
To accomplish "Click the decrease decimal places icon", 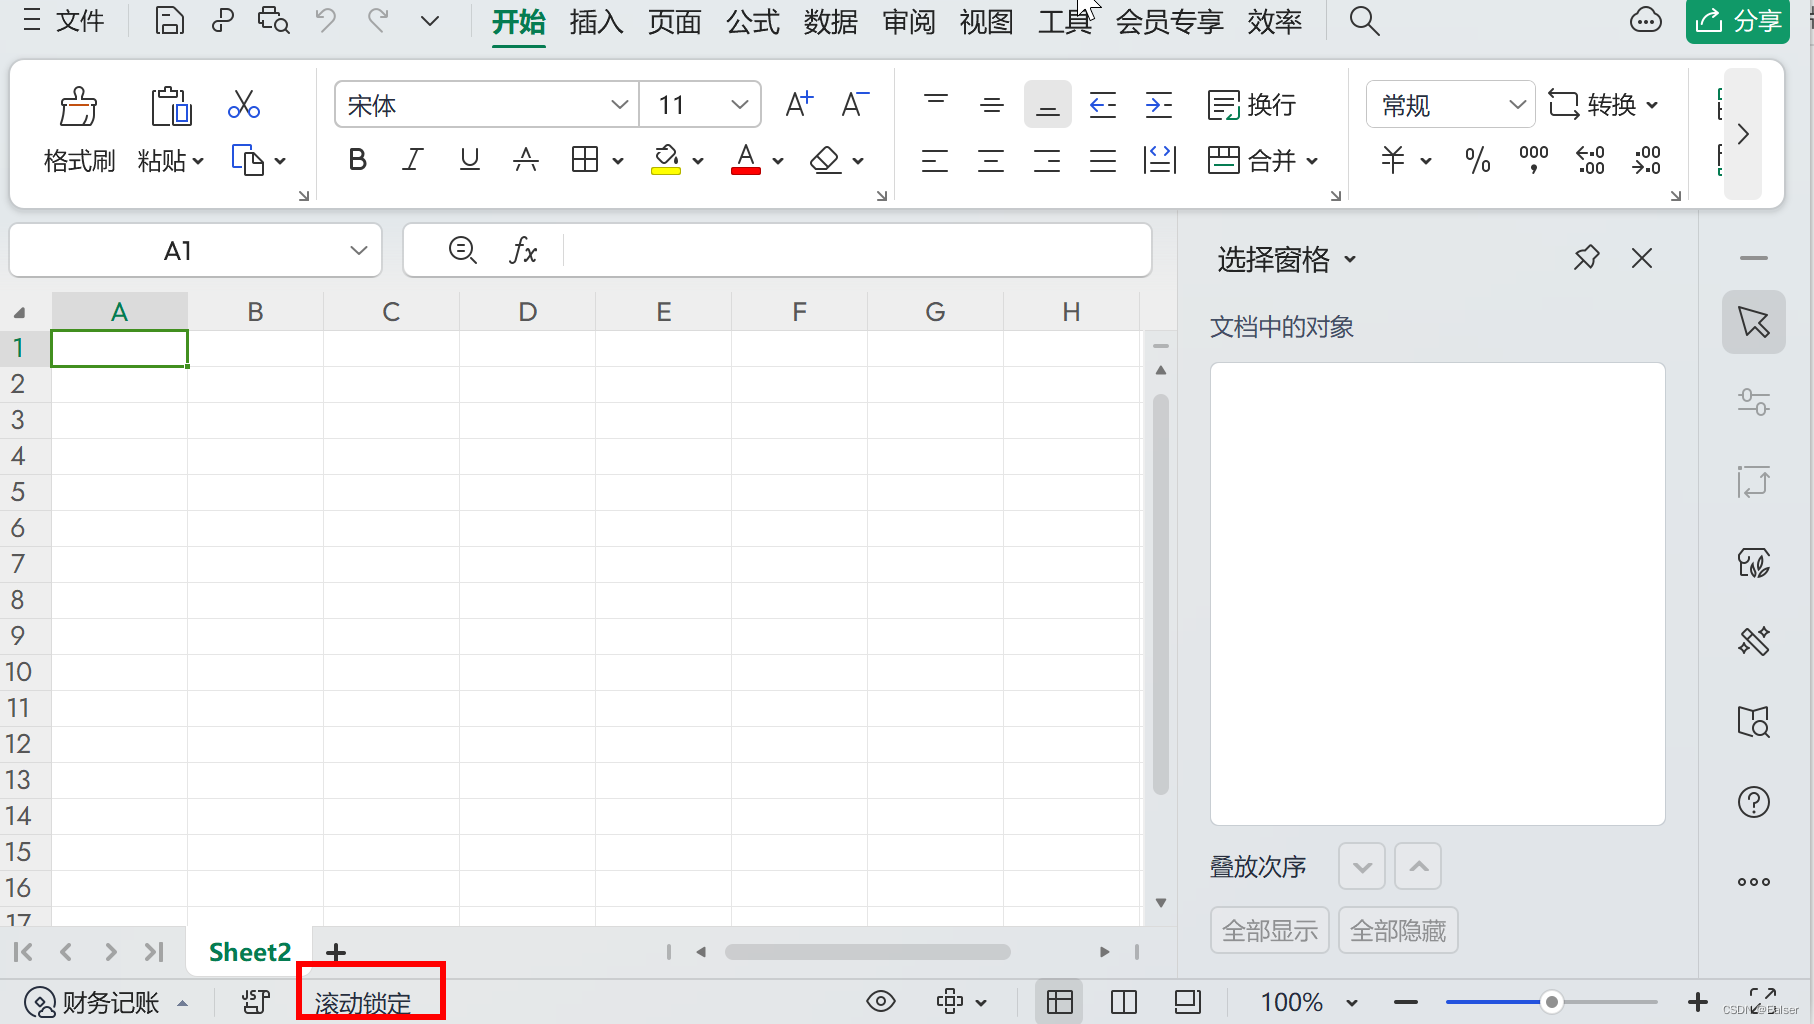I will 1646,160.
